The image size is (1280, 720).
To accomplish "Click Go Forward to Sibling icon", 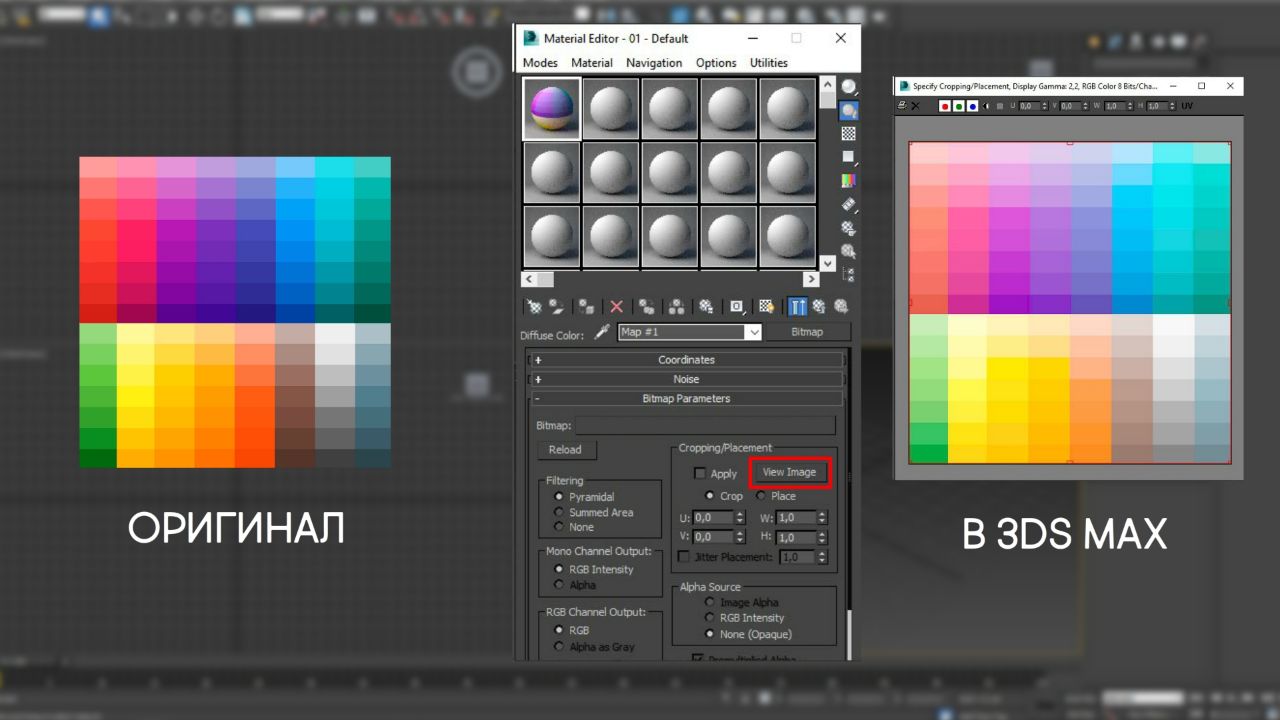I will click(x=841, y=306).
